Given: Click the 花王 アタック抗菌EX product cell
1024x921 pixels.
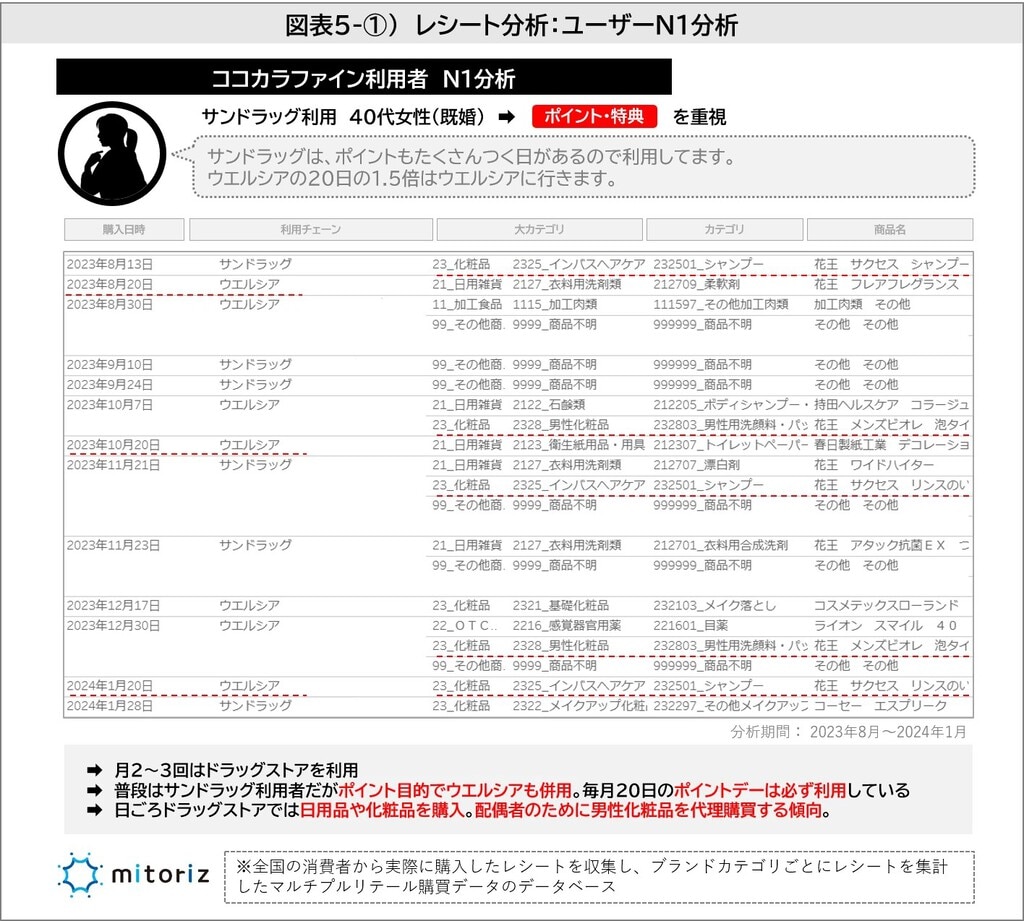Looking at the screenshot, I should [x=891, y=545].
